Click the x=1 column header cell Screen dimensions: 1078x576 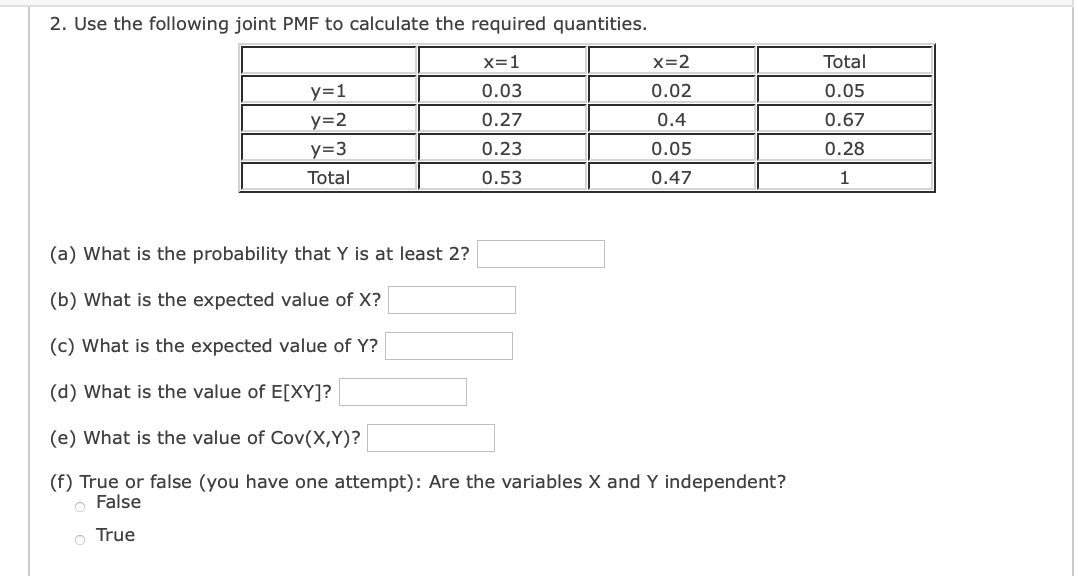pyautogui.click(x=503, y=61)
